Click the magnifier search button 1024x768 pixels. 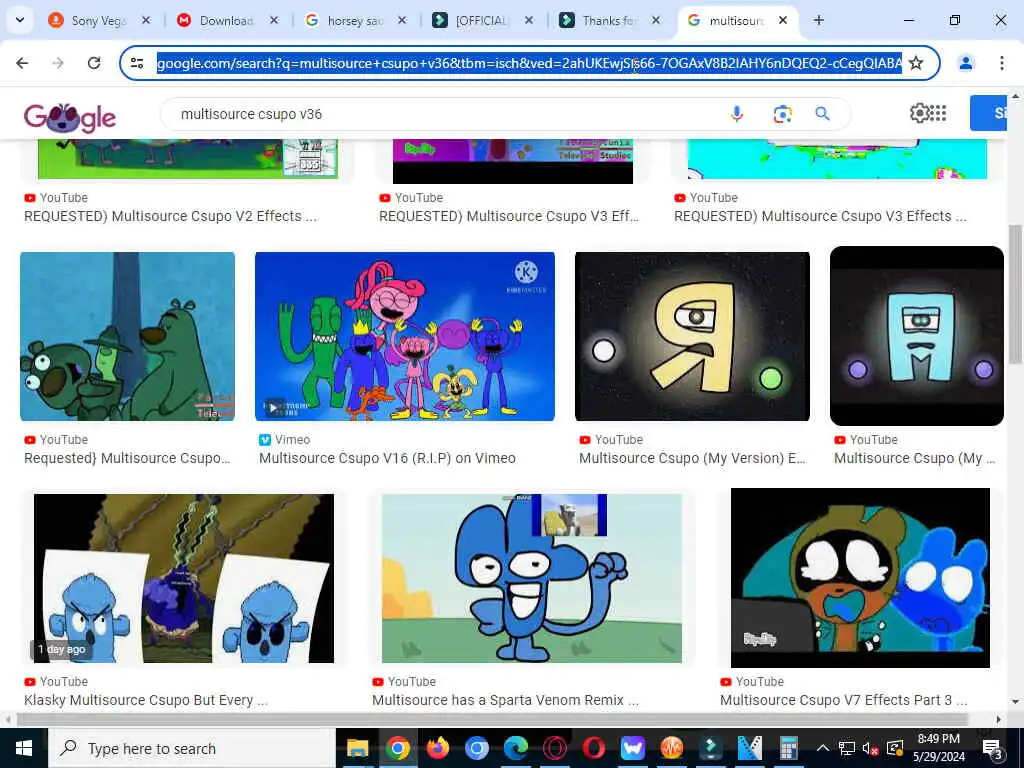coord(822,114)
